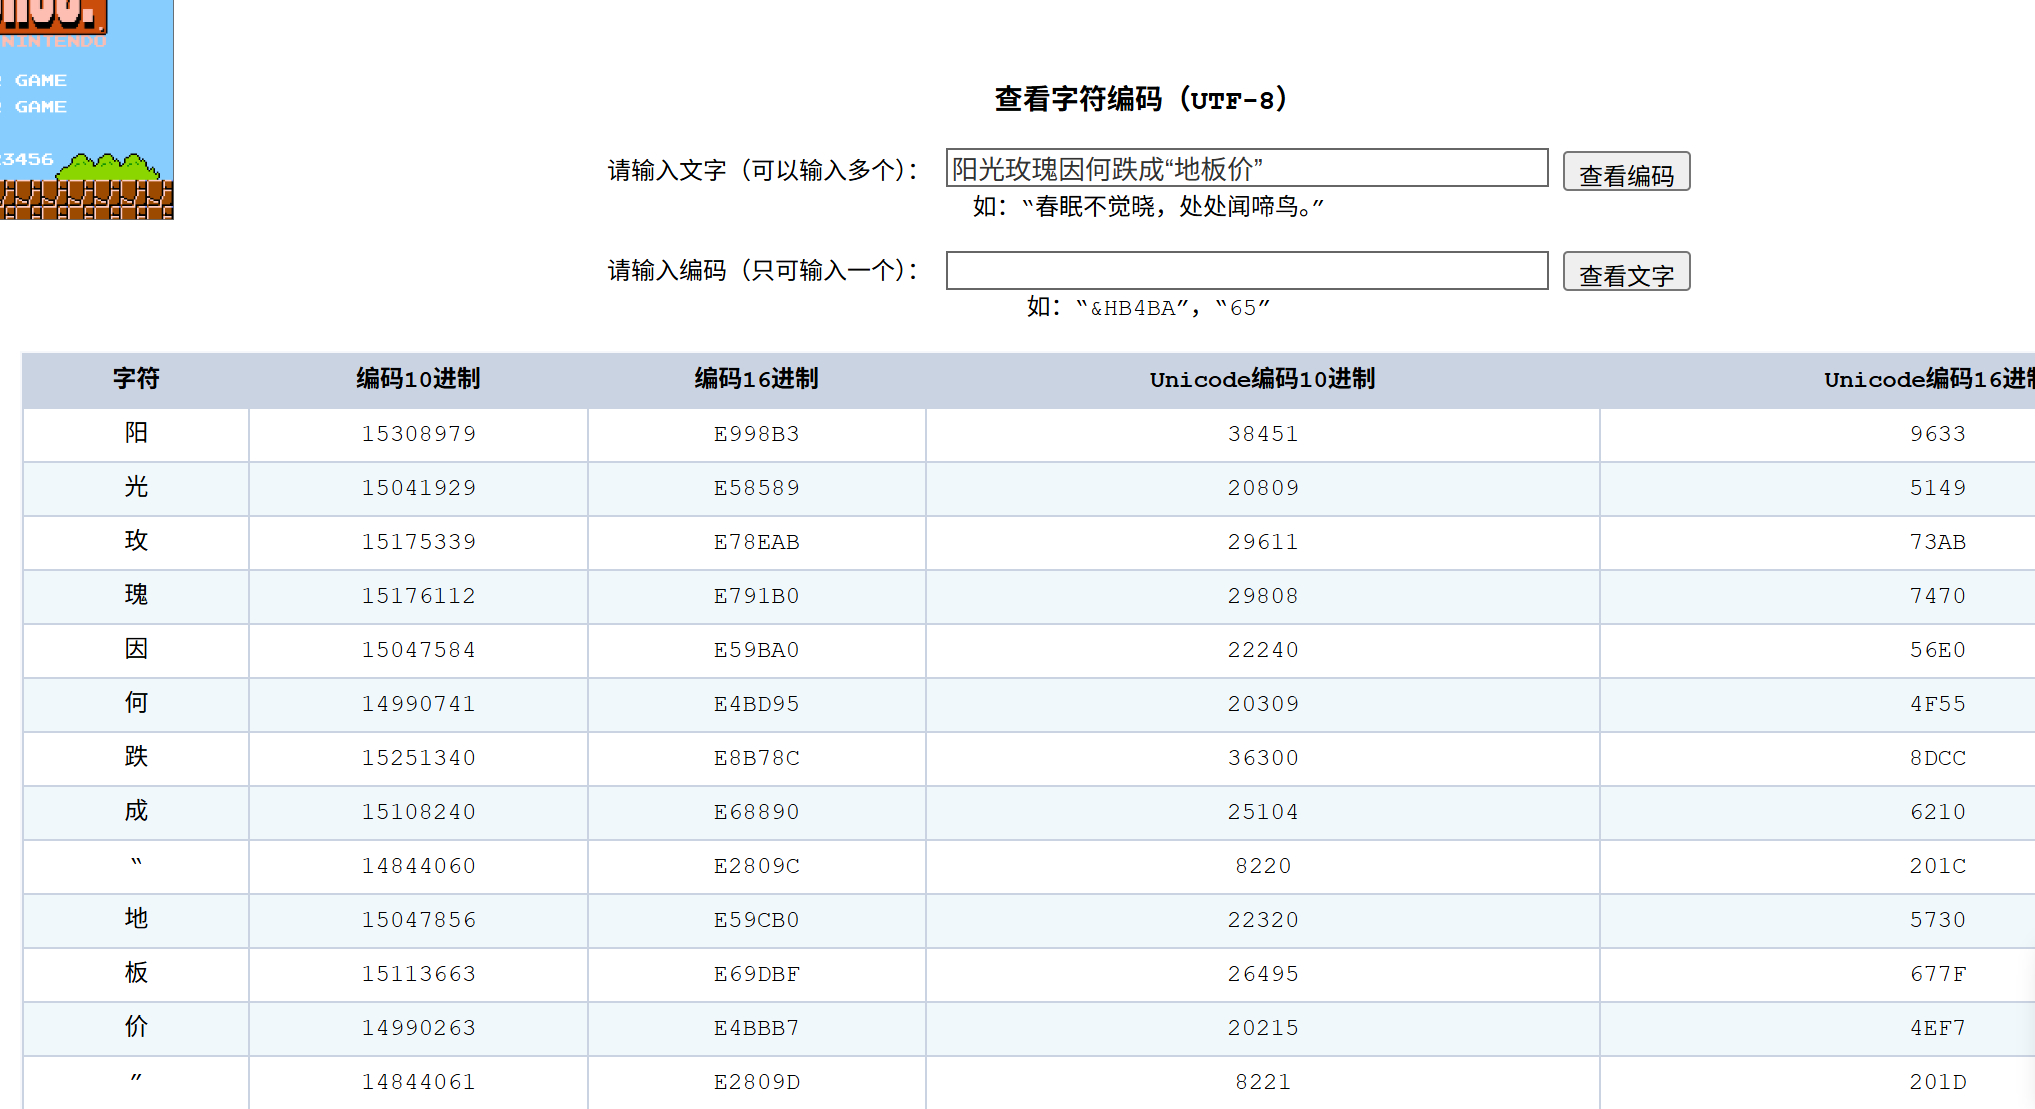Select hex code E4BD95

[756, 704]
